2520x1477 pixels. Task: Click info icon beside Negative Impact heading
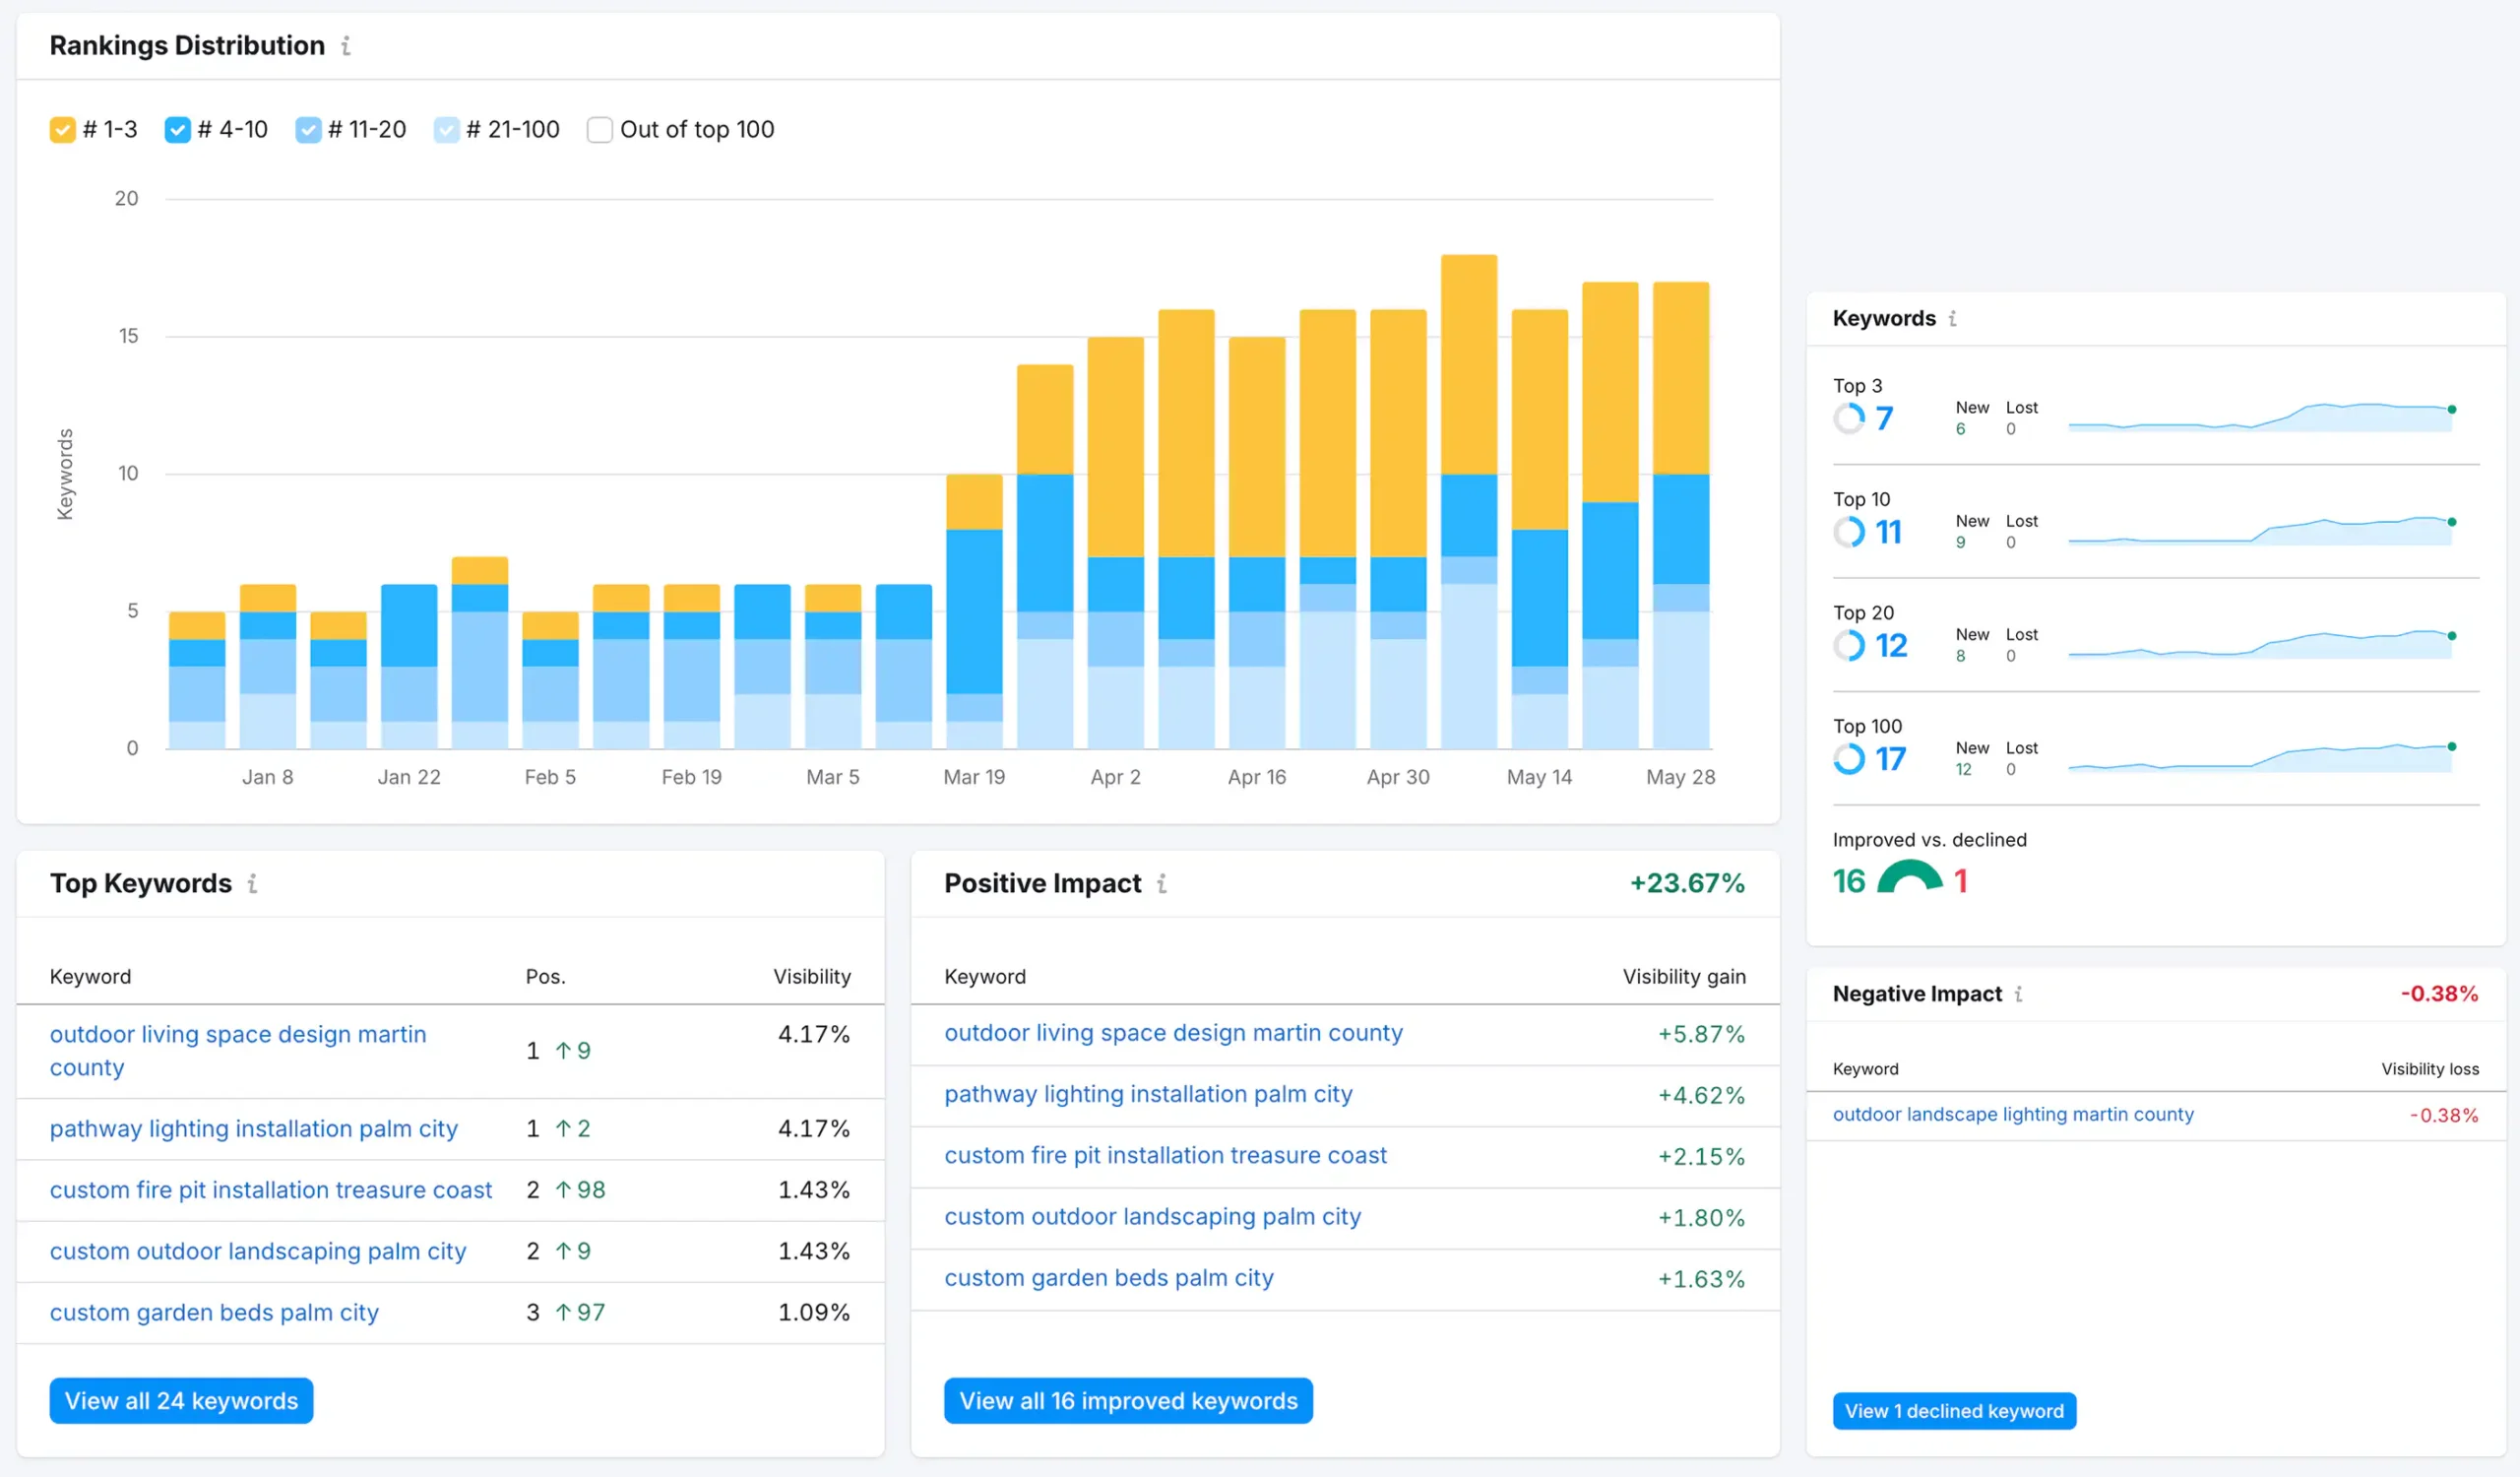point(2018,994)
